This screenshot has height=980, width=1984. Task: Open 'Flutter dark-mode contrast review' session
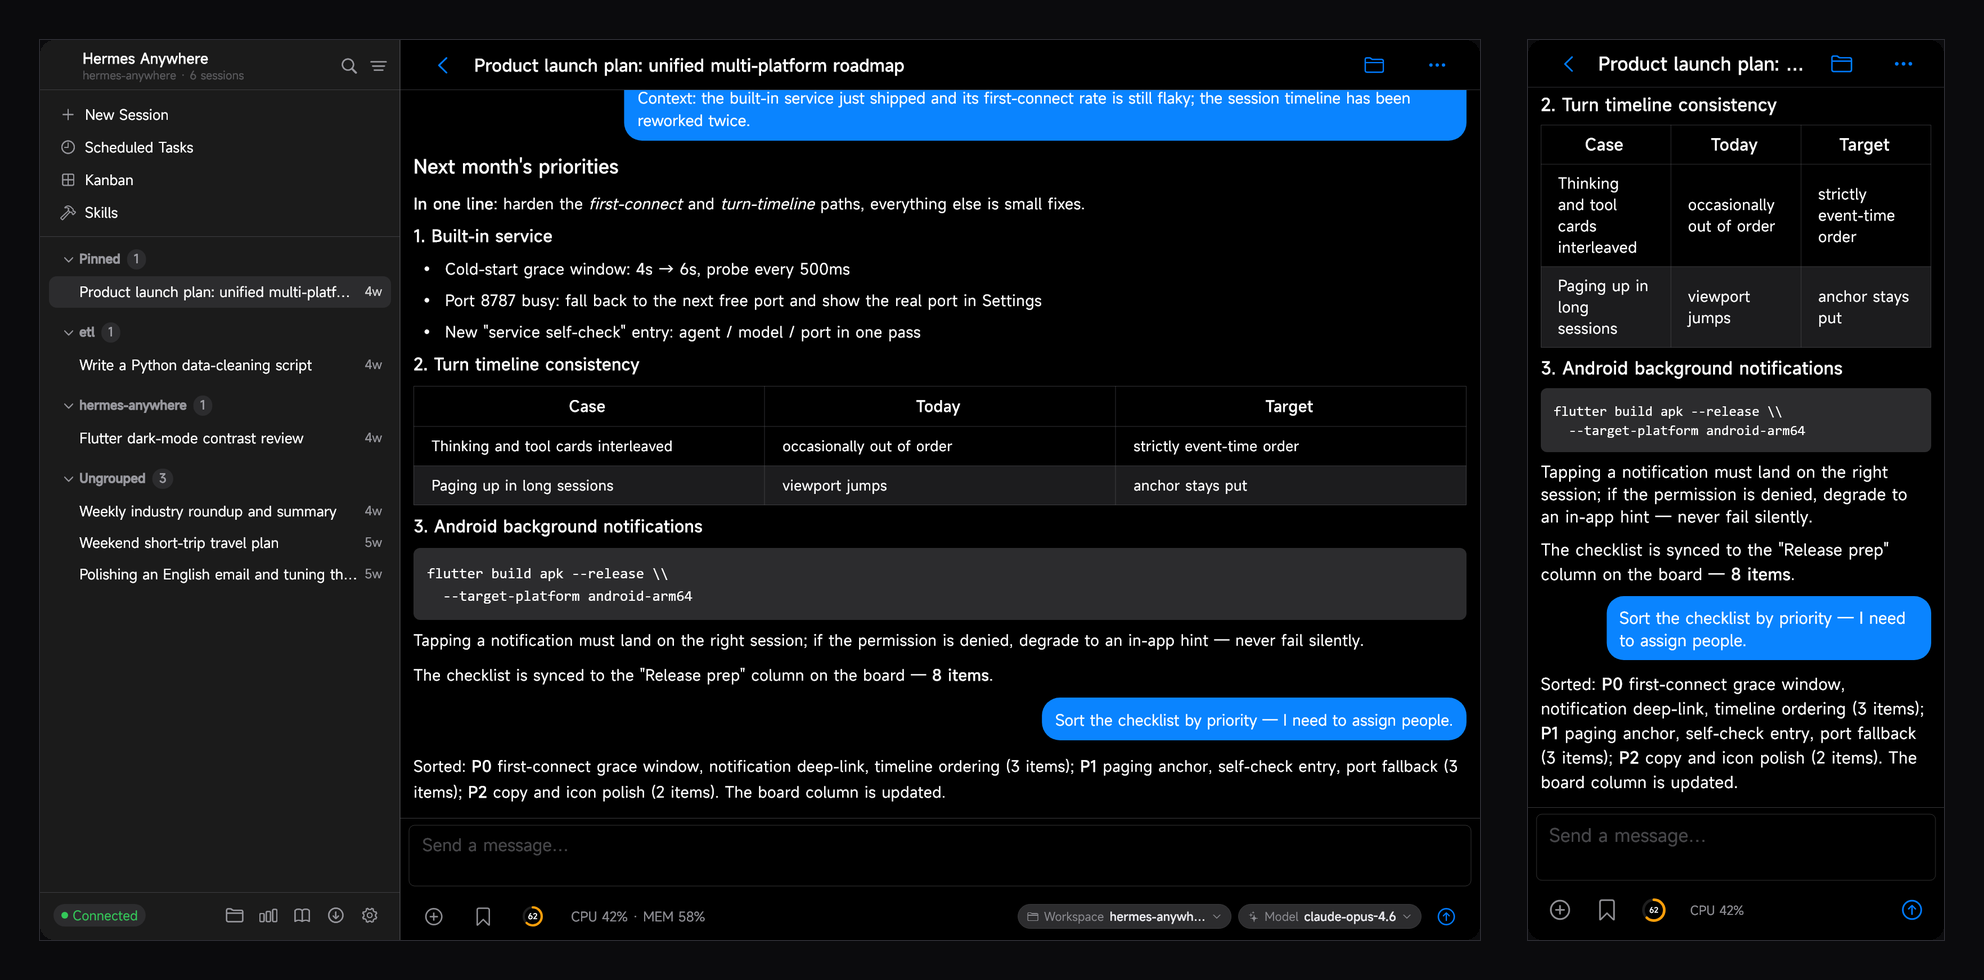click(220, 438)
